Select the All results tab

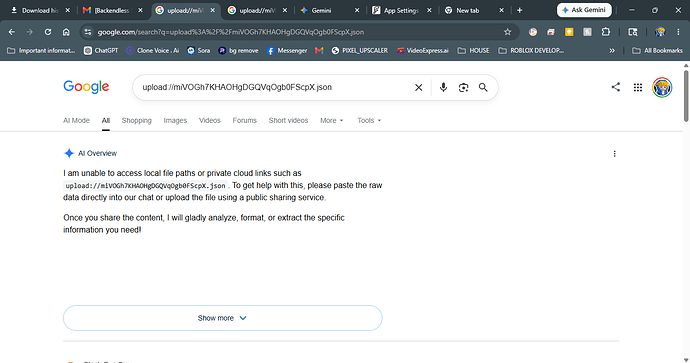pos(106,120)
